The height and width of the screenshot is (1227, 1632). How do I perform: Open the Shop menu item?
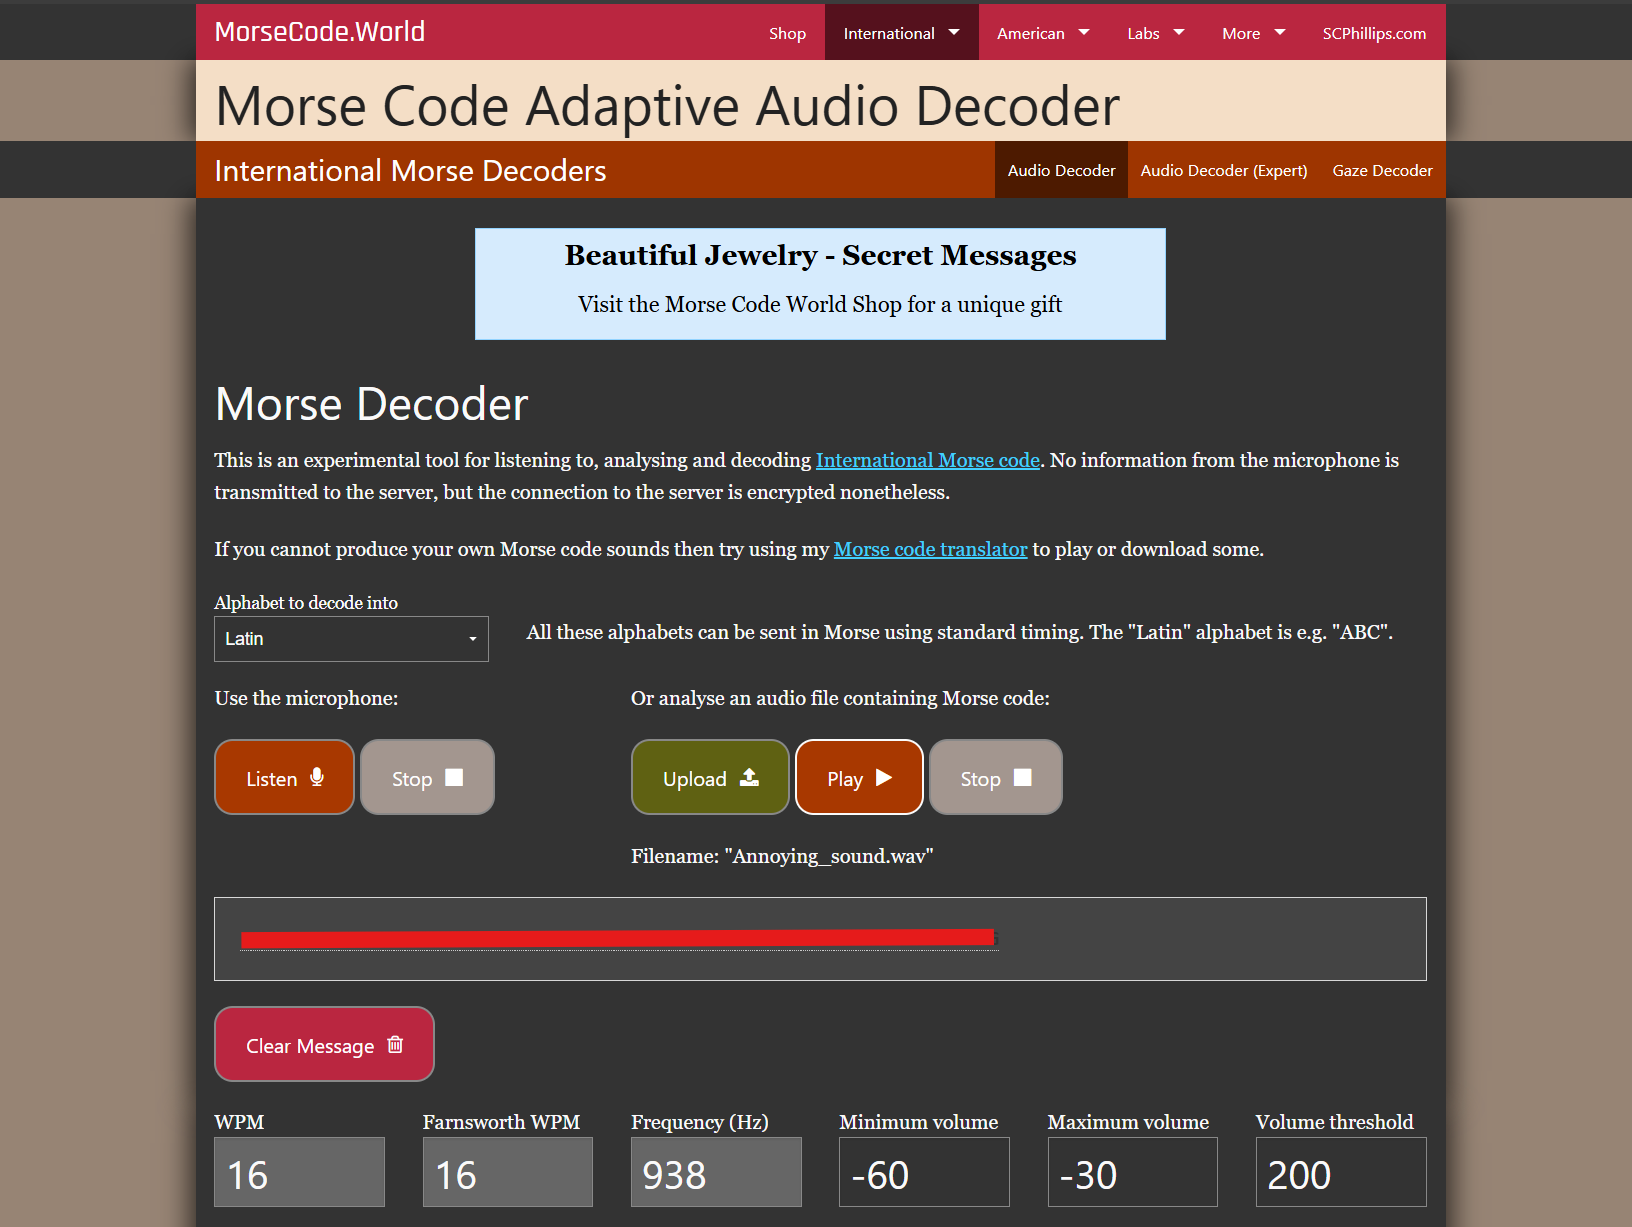(787, 33)
